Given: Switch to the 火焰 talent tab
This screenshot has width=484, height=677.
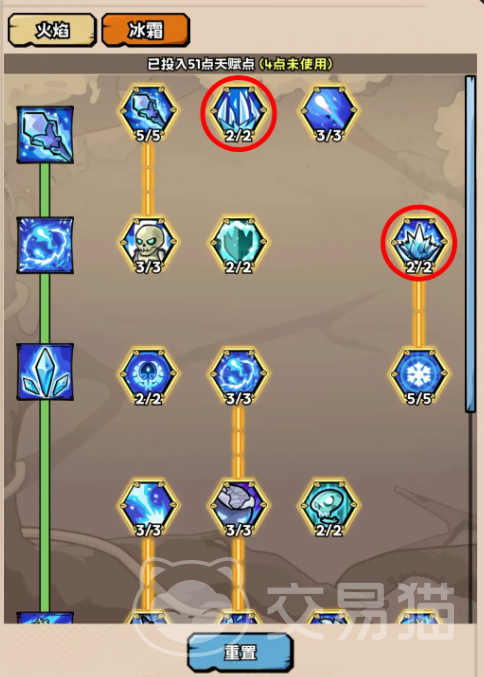Looking at the screenshot, I should click(52, 30).
